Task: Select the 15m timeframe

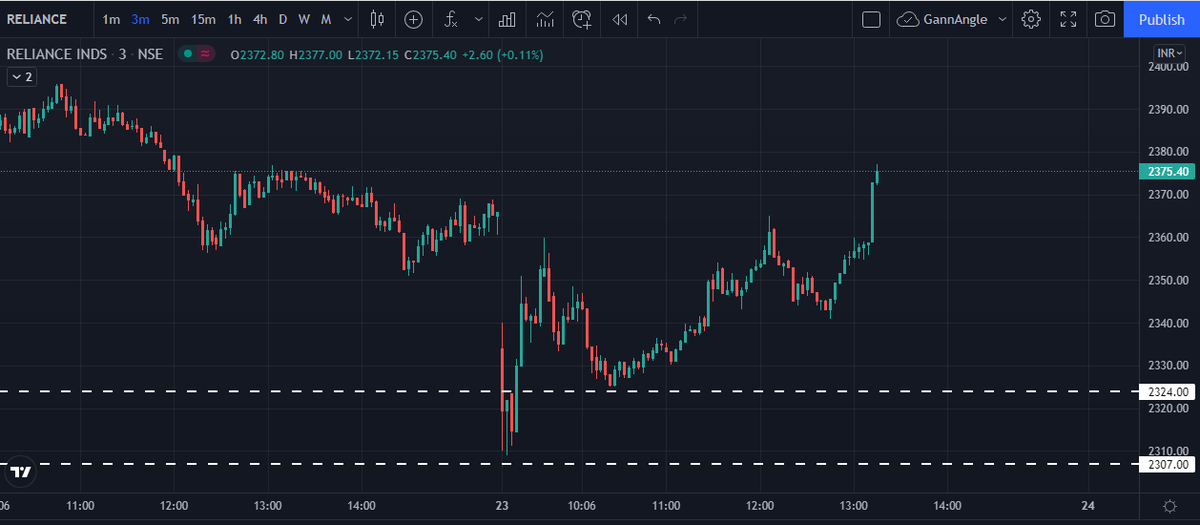Action: (203, 19)
